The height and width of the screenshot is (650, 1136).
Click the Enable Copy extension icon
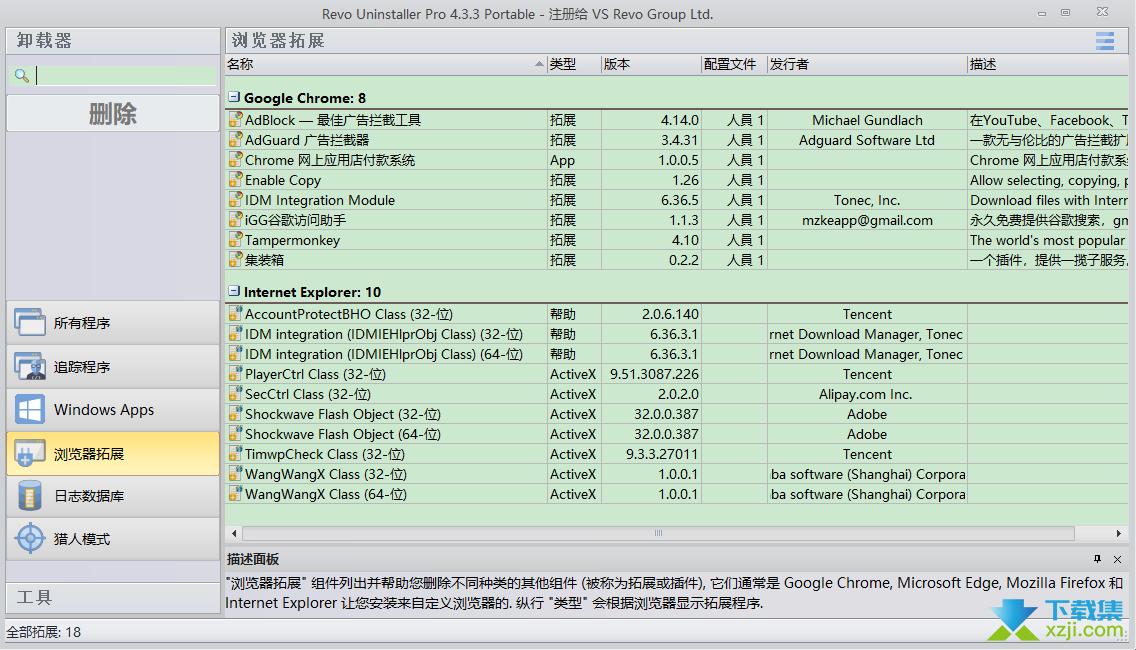click(x=235, y=180)
